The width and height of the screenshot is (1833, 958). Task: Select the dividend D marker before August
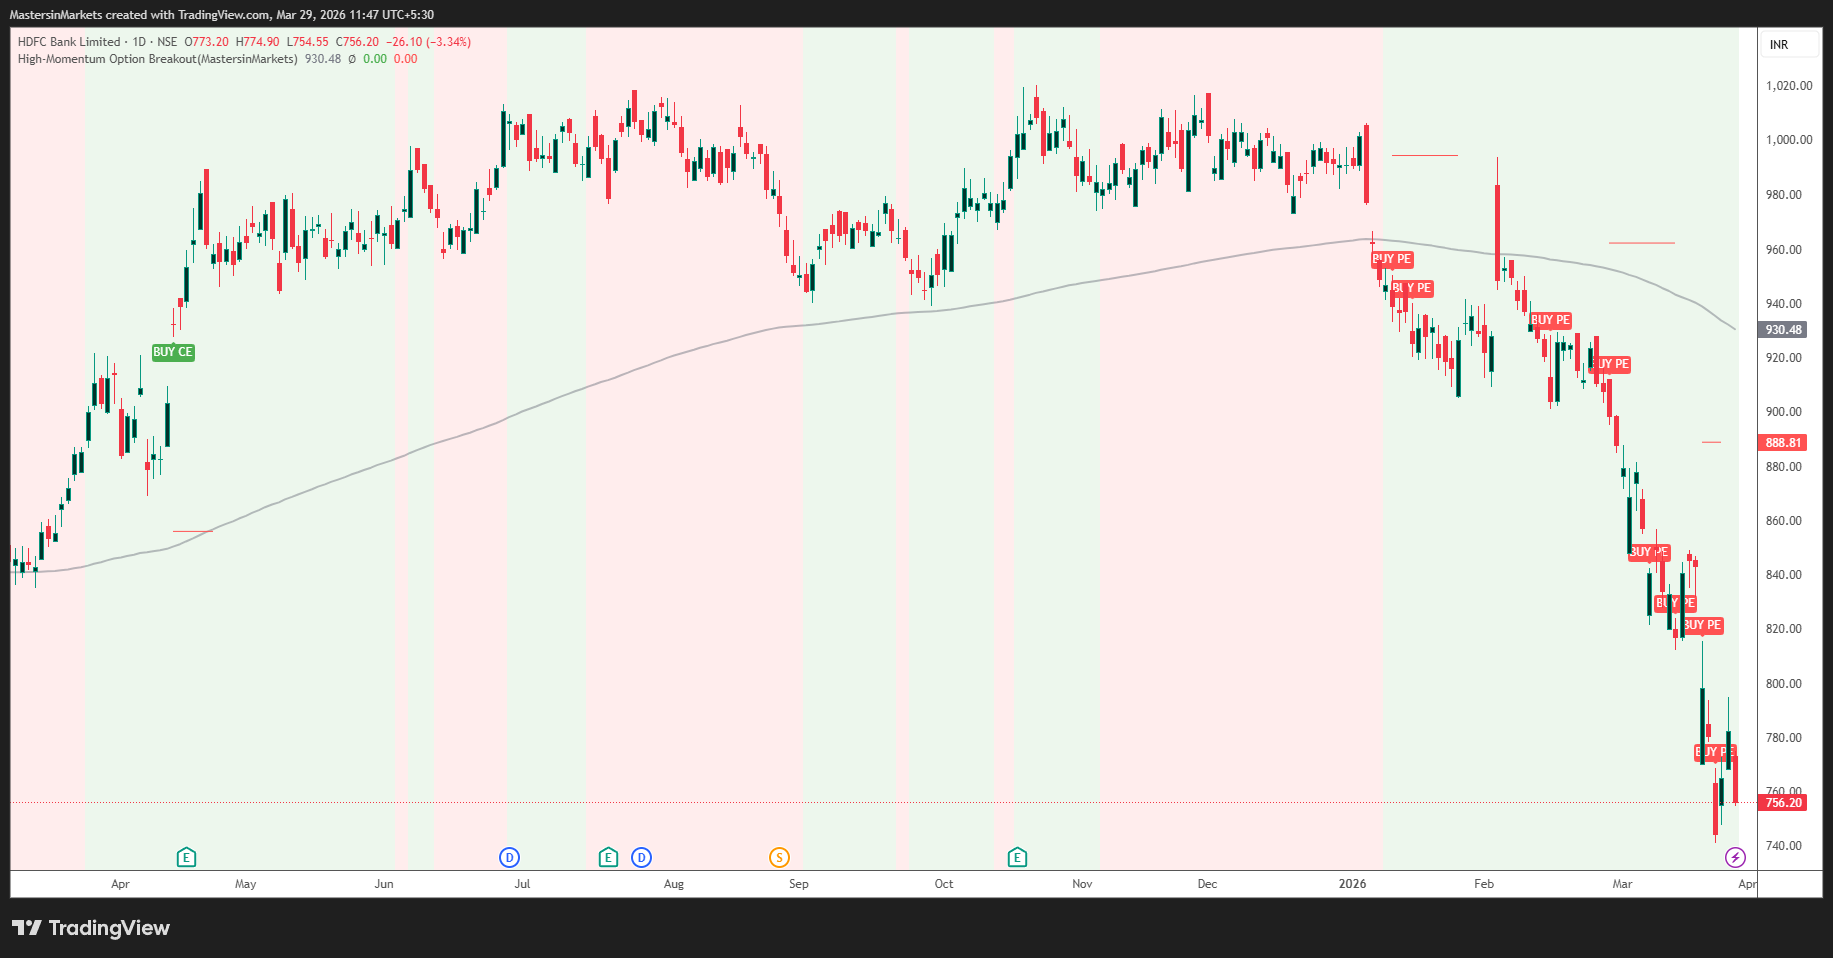(x=641, y=857)
